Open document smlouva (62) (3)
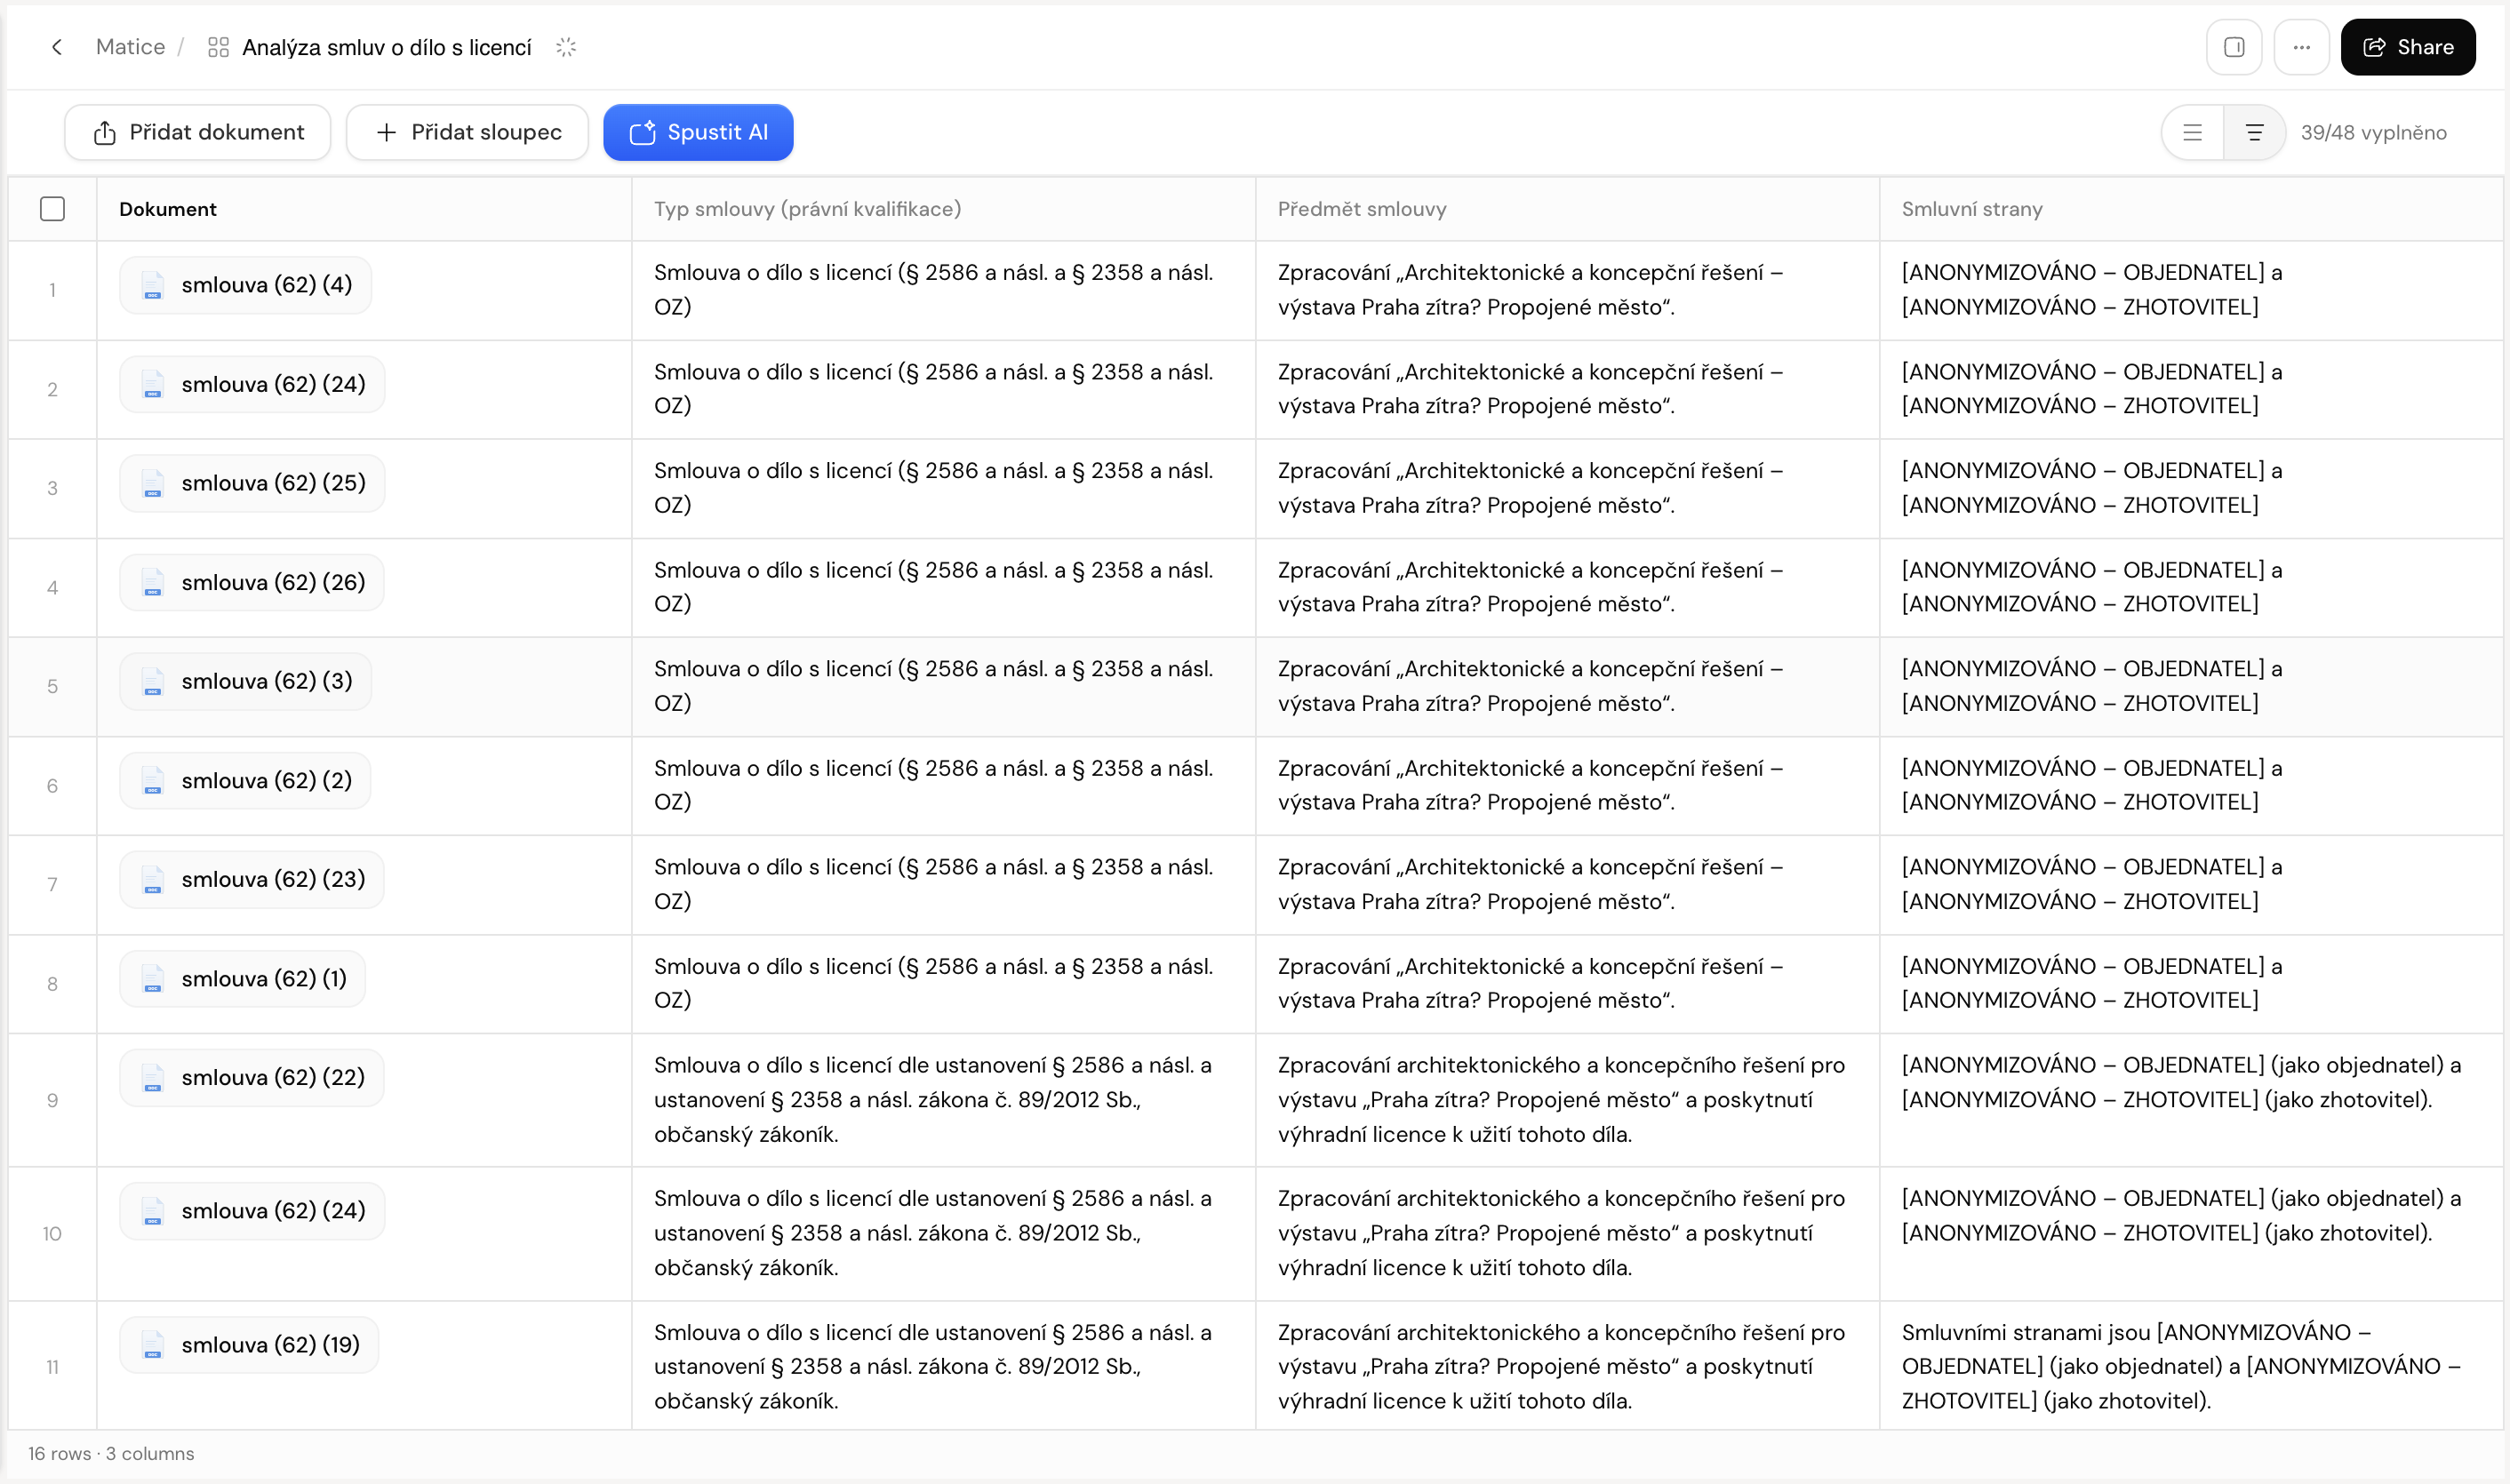This screenshot has width=2510, height=1484. point(245,681)
